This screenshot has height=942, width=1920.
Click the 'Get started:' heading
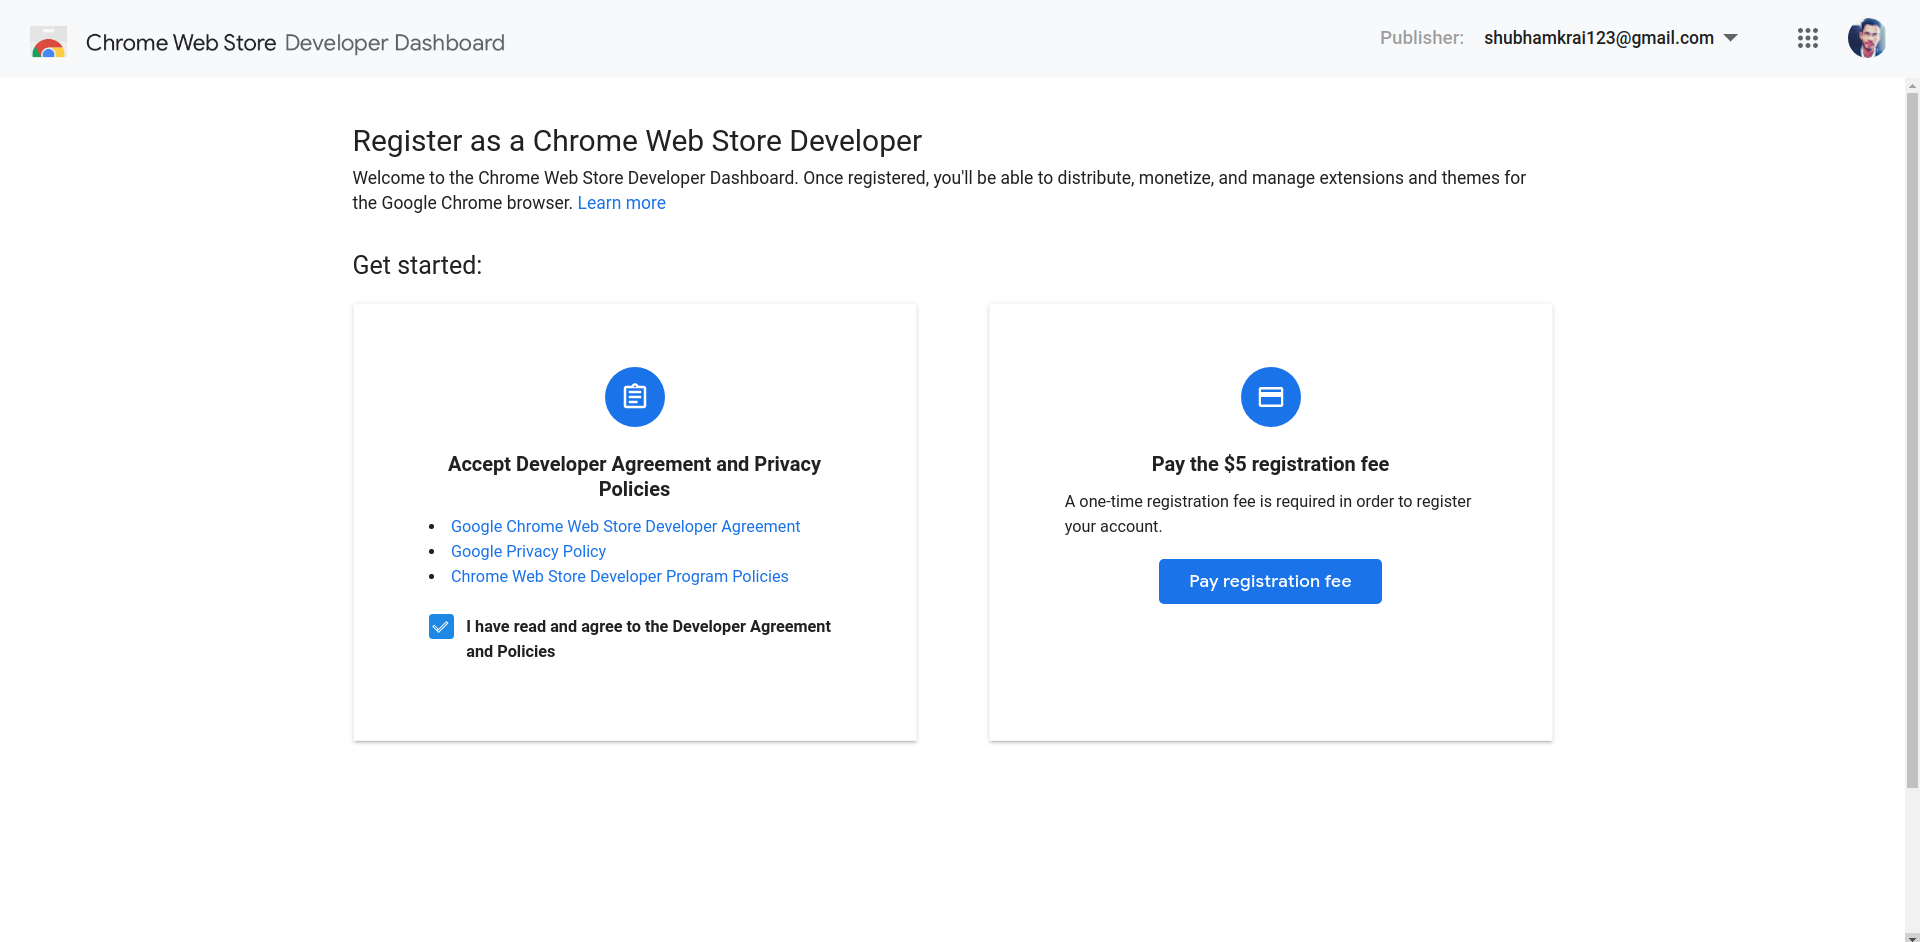[x=417, y=265]
